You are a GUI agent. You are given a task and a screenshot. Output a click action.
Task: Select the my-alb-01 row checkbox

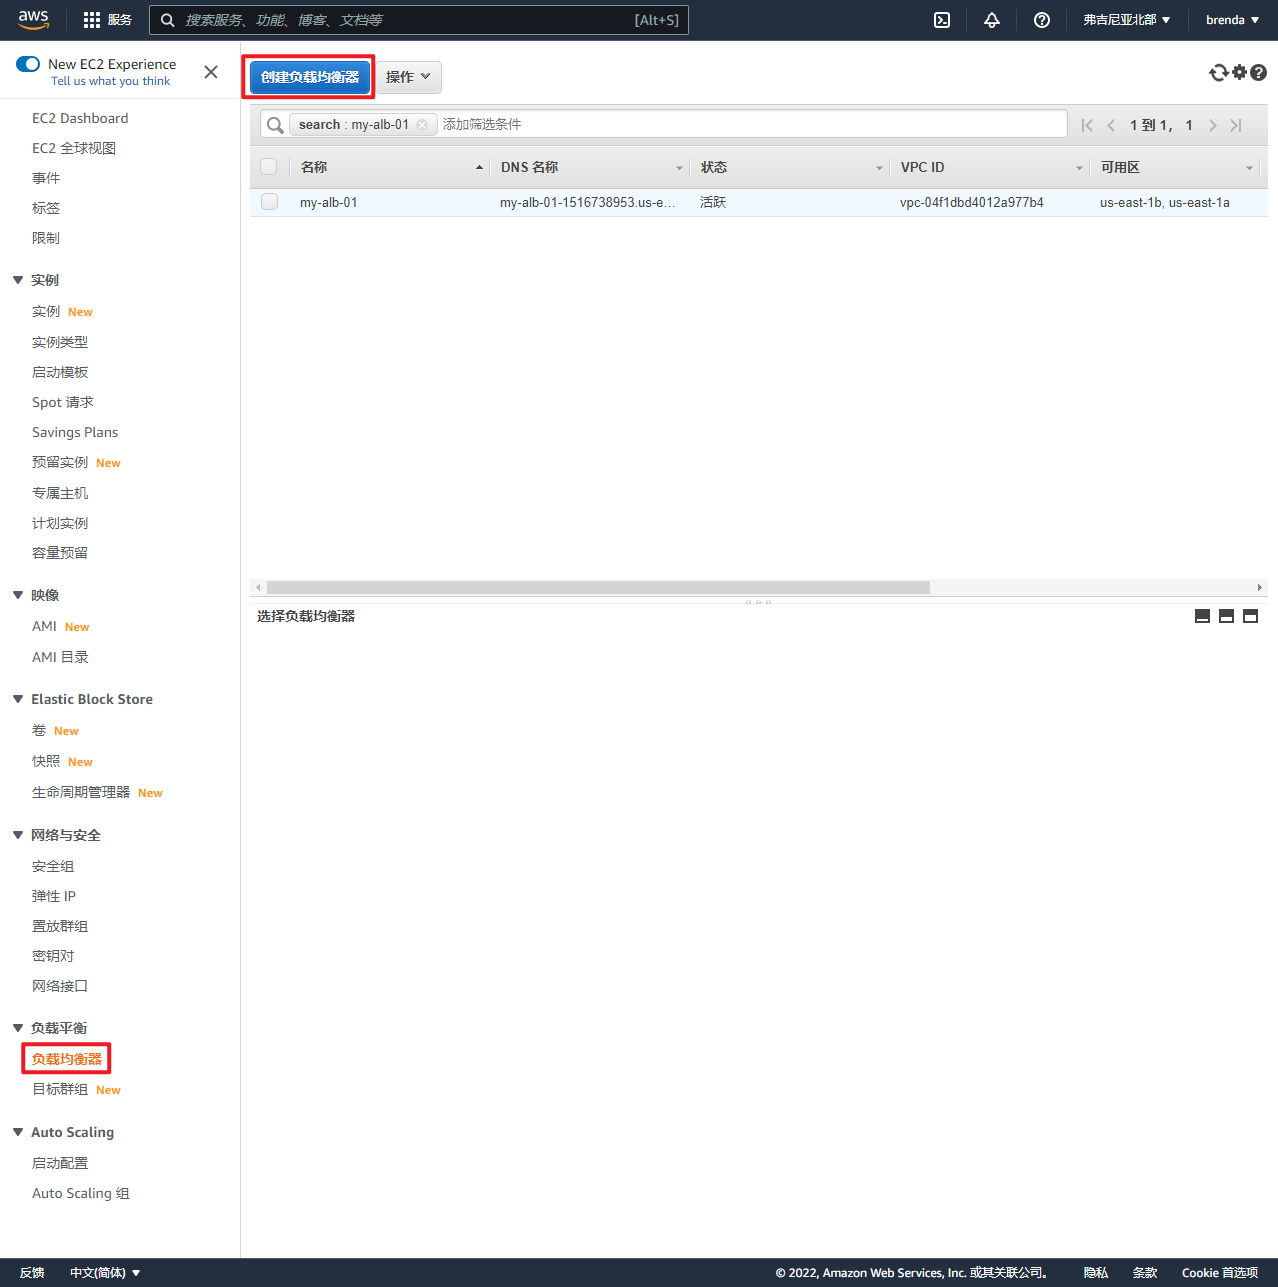pos(269,202)
